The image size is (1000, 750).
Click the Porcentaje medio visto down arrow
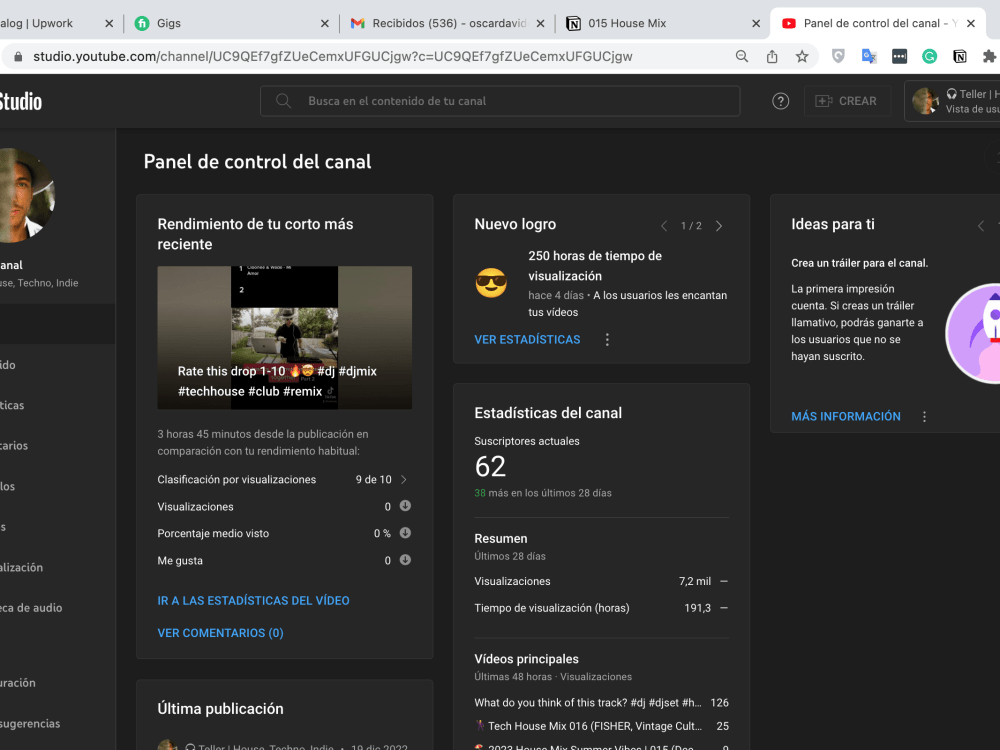pos(405,533)
